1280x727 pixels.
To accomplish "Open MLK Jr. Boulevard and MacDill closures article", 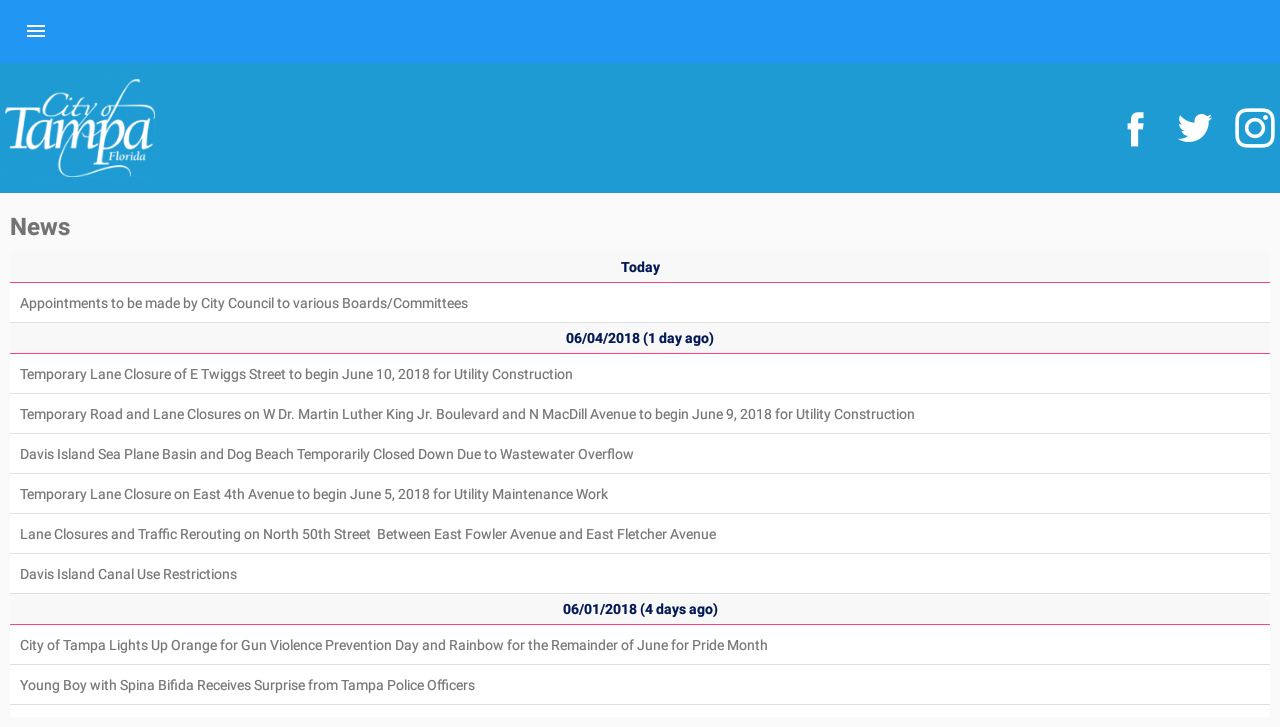I will click(x=640, y=414).
